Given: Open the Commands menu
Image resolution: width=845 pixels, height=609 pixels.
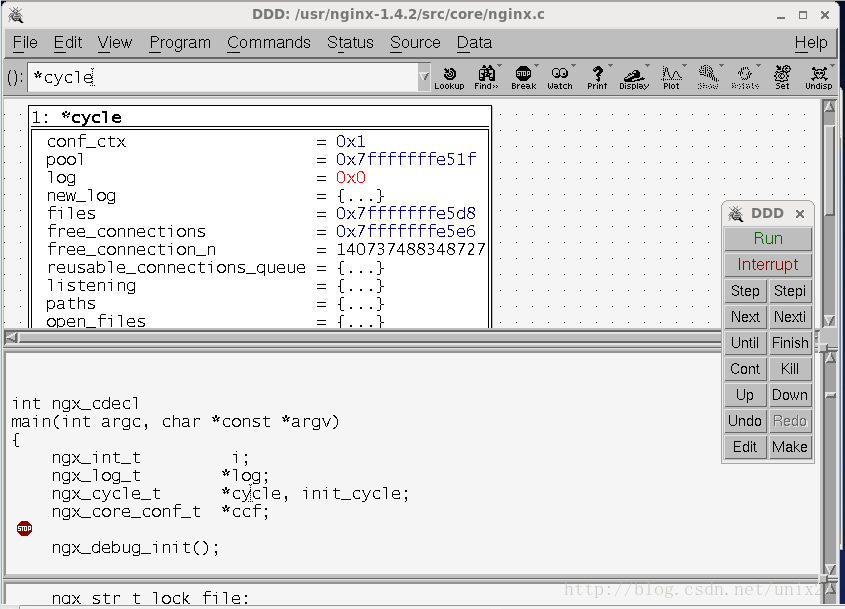Looking at the screenshot, I should (269, 43).
